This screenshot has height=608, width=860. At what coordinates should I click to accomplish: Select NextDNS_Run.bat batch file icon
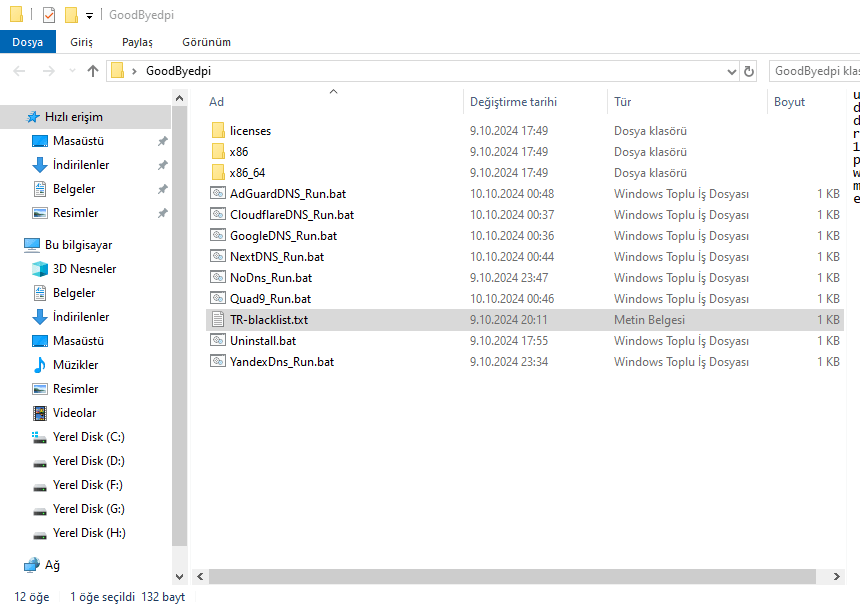[218, 256]
